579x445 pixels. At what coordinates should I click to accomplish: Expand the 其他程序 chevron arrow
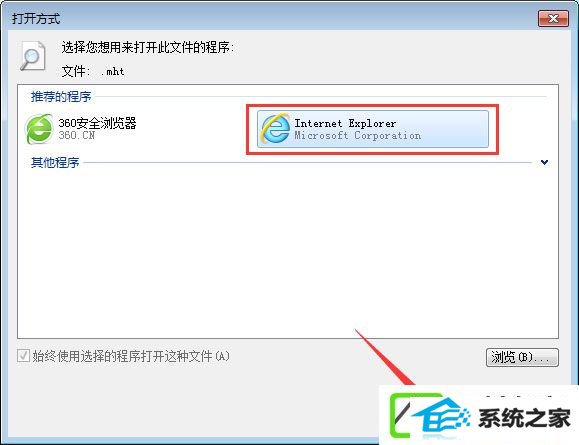pos(544,162)
